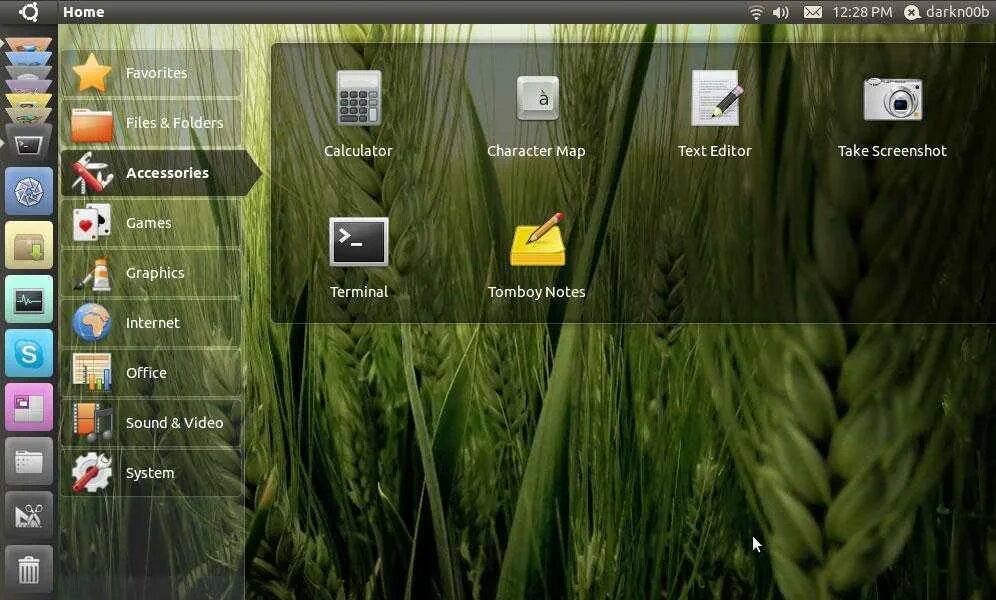Image resolution: width=996 pixels, height=600 pixels.
Task: Launch the Shotwell aperture icon in launcher
Action: click(x=29, y=192)
